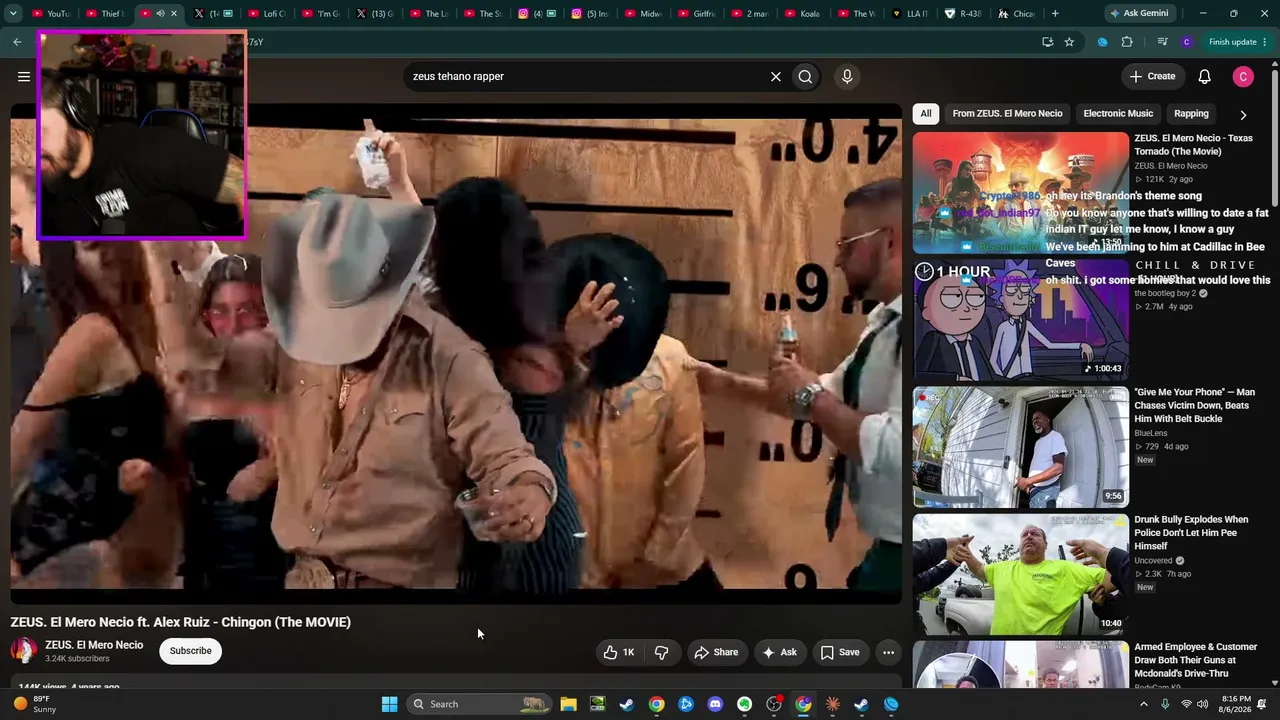1280x720 pixels.
Task: Focus the search field containing 'zeus tehano rapper'
Action: pos(585,76)
